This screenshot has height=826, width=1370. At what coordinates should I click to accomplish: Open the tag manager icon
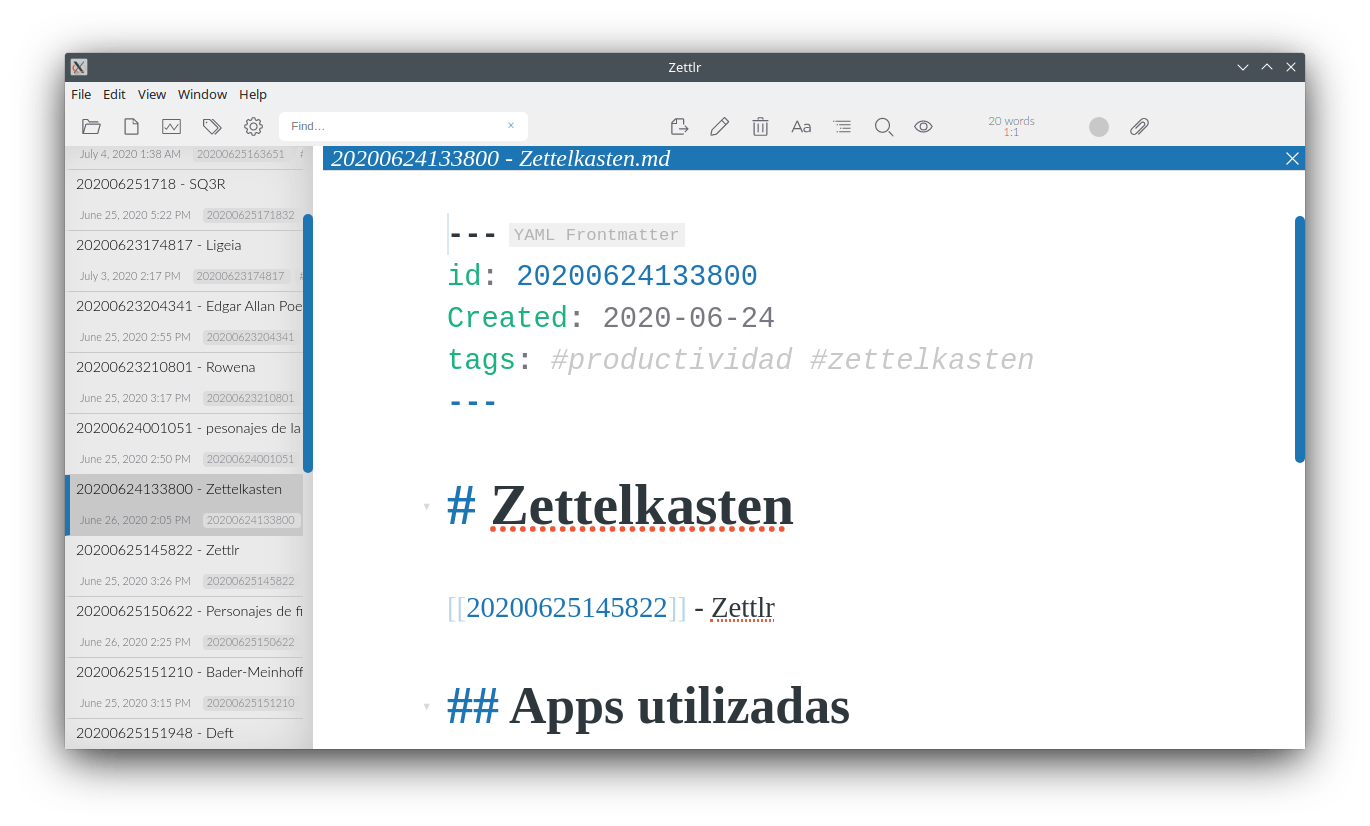(212, 126)
